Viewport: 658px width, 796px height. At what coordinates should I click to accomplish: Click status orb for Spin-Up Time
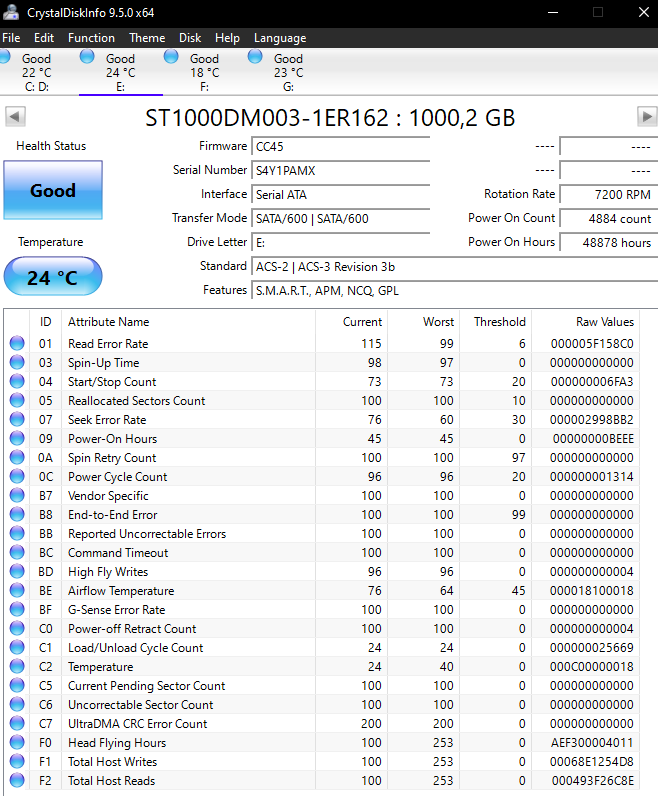click(x=17, y=362)
